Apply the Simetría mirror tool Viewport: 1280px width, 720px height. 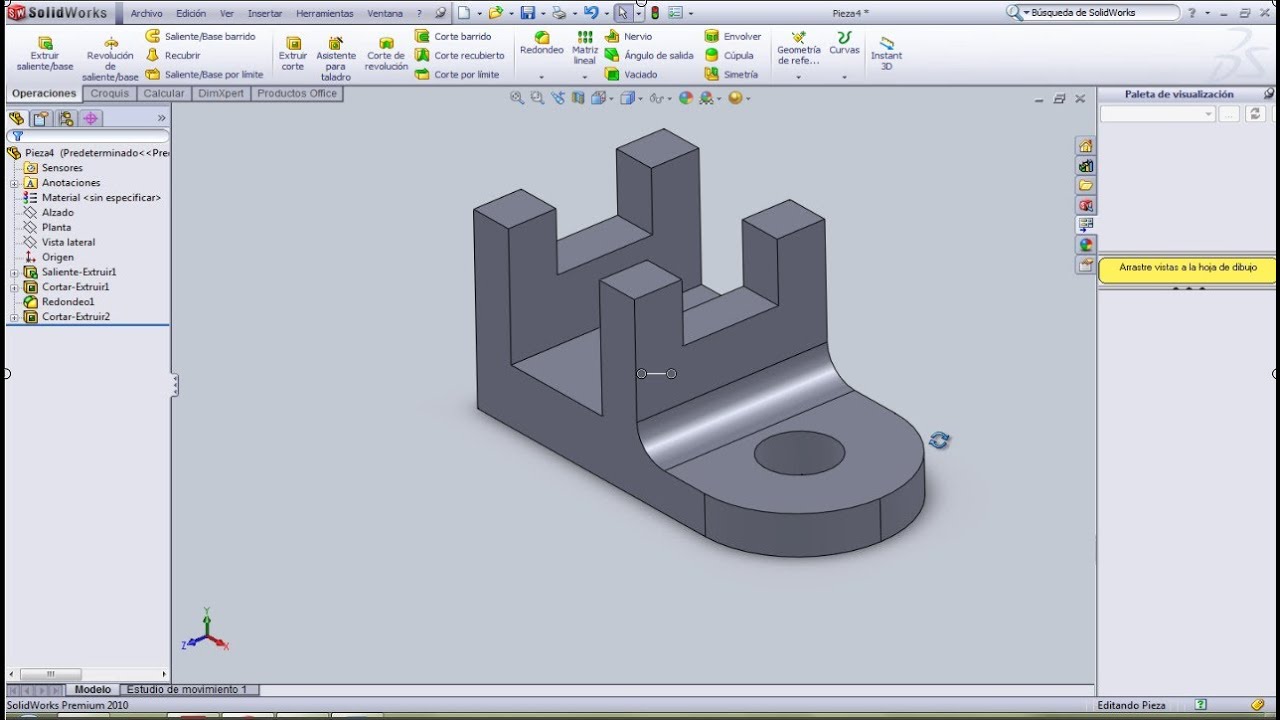coord(731,74)
